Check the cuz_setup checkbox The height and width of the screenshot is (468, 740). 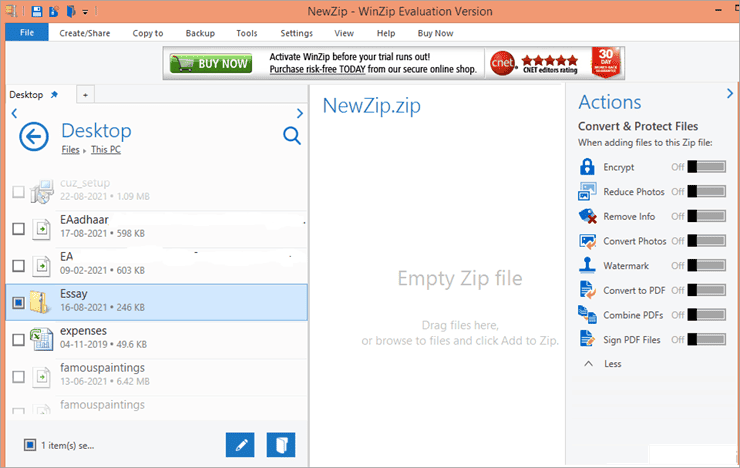pos(18,192)
